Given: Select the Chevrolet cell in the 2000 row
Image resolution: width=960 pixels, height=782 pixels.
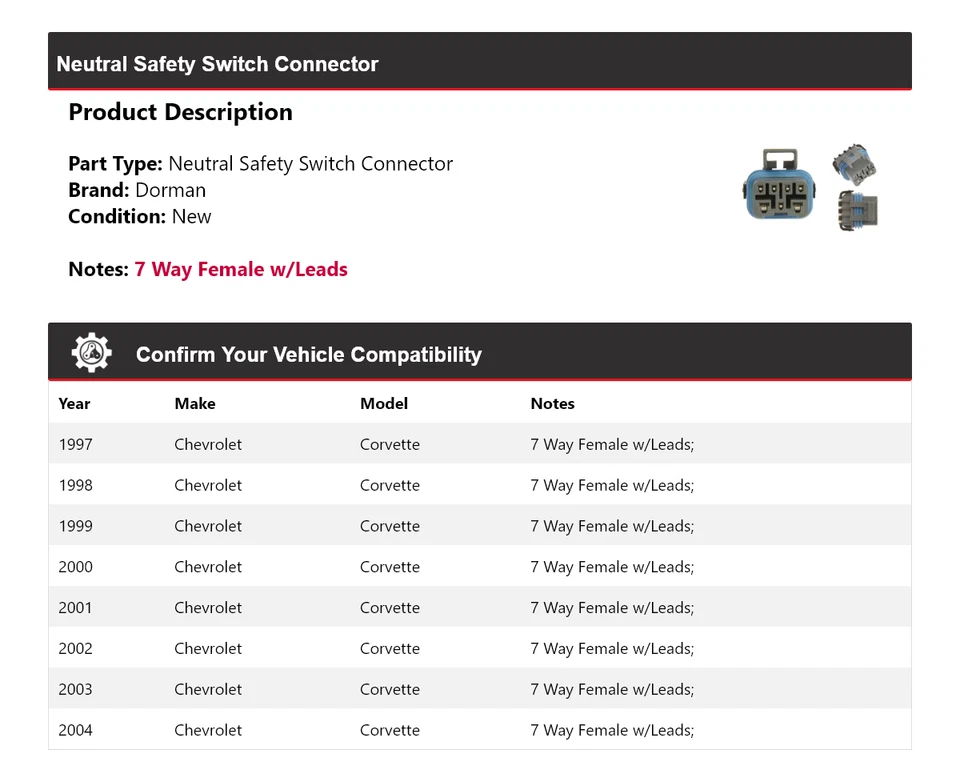Looking at the screenshot, I should point(208,567).
